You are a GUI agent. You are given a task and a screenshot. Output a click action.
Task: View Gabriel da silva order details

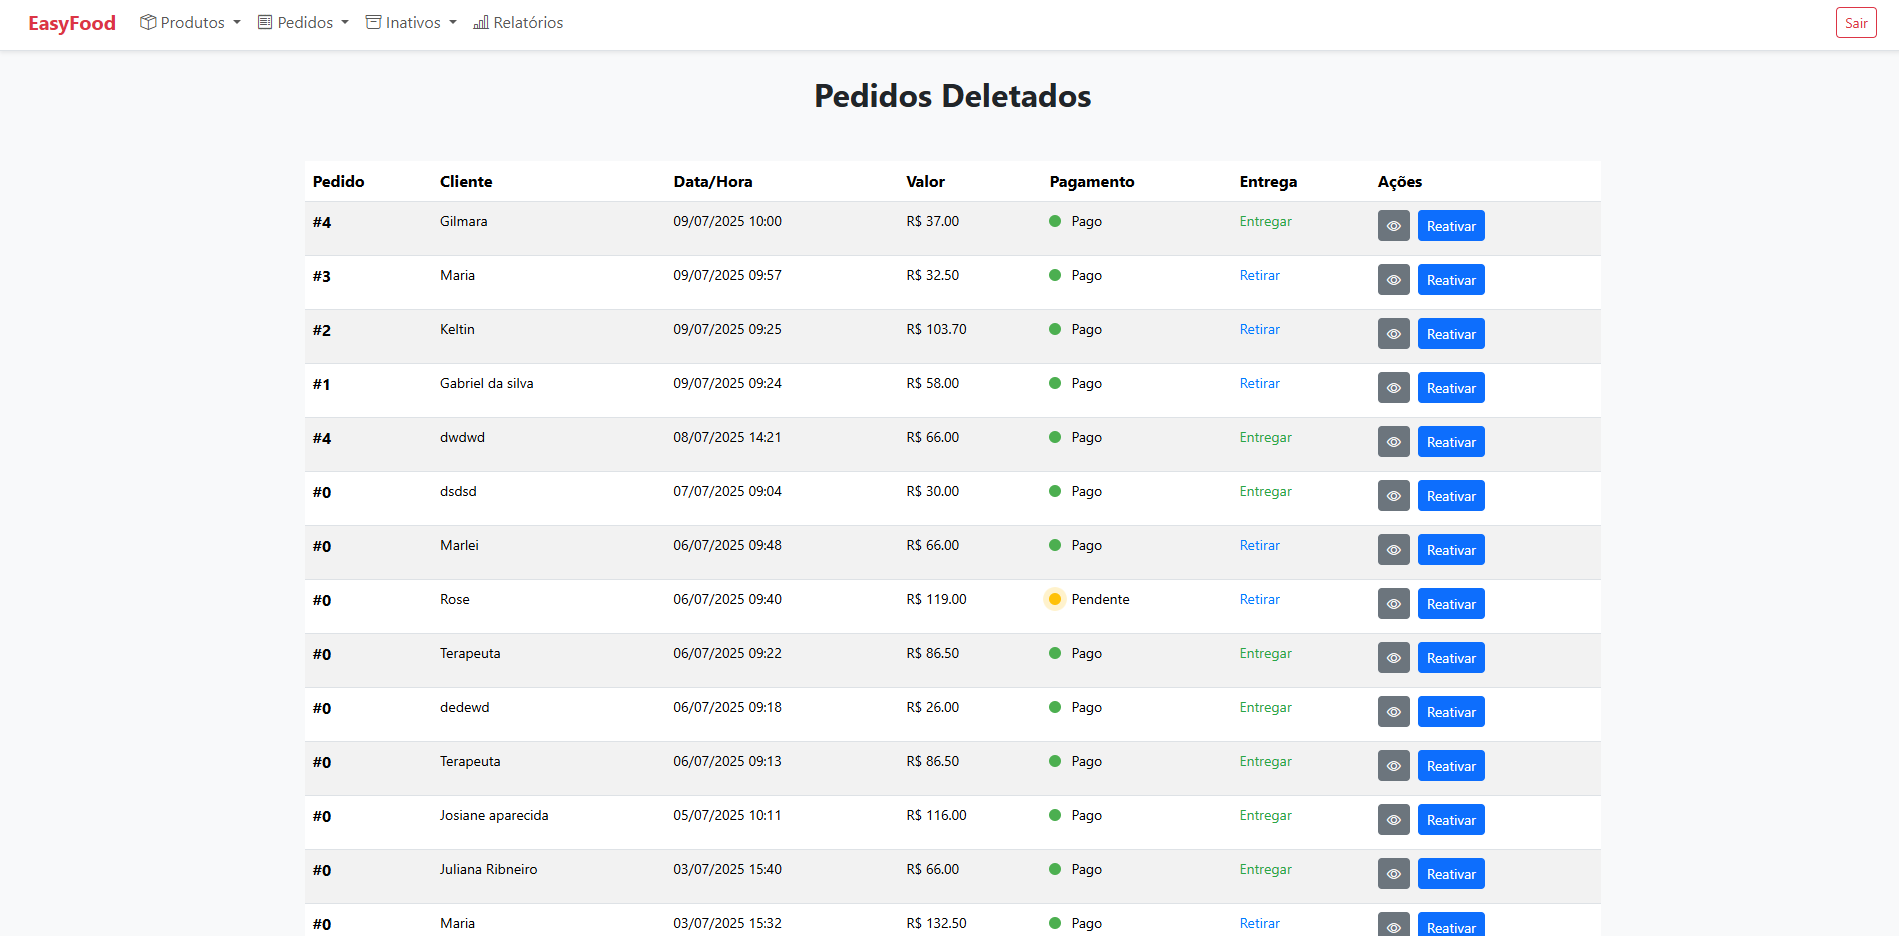coord(1393,388)
